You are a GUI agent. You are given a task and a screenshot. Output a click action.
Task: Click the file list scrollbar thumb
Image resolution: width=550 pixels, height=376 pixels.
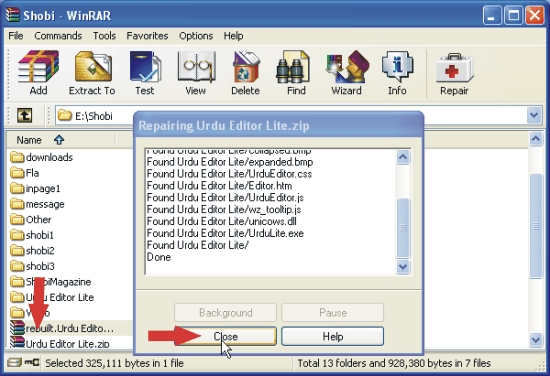tap(536, 226)
